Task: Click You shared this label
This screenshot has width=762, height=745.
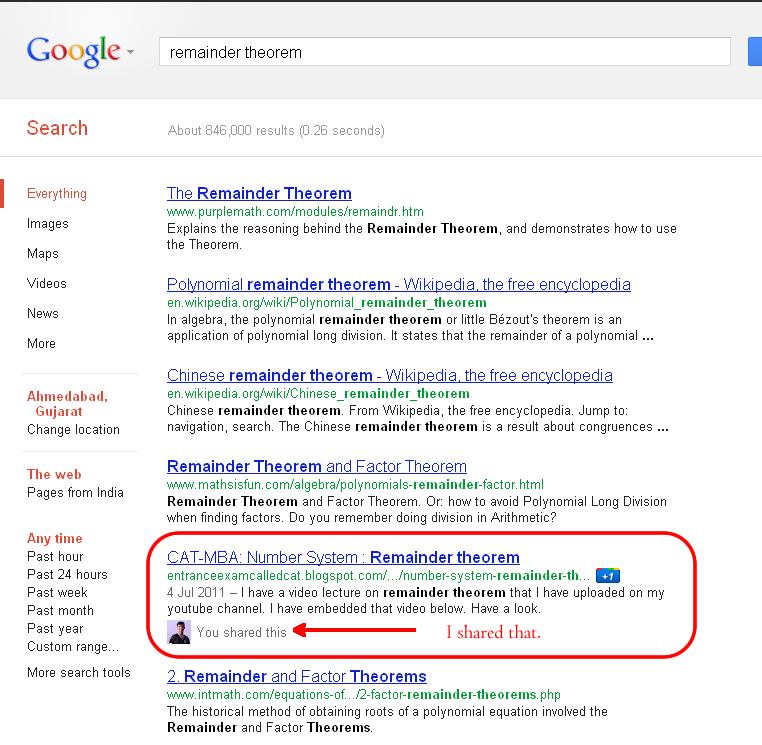Action: pos(242,632)
